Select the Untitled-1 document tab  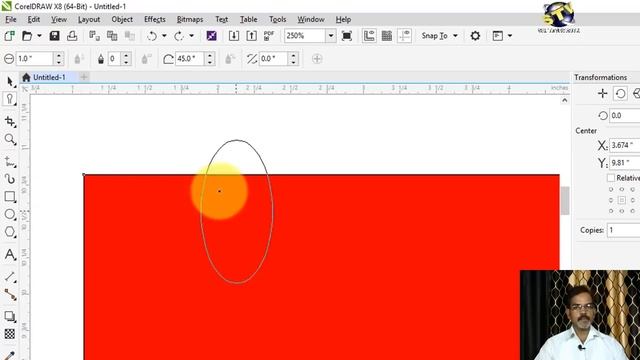click(49, 77)
